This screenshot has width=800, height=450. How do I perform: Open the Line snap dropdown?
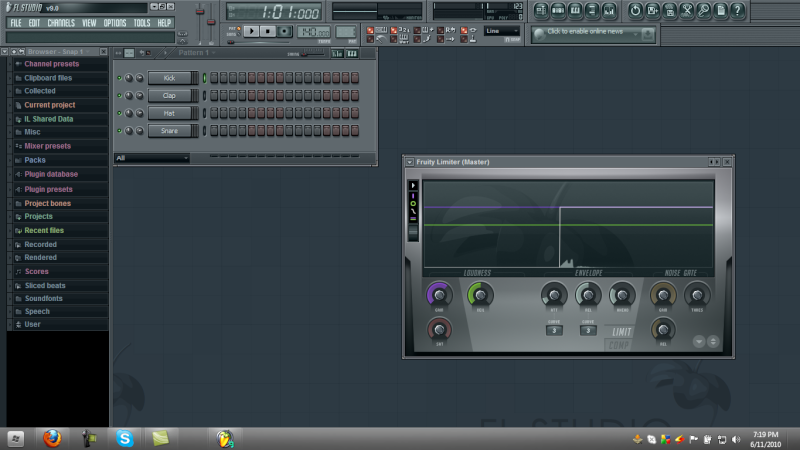point(502,31)
